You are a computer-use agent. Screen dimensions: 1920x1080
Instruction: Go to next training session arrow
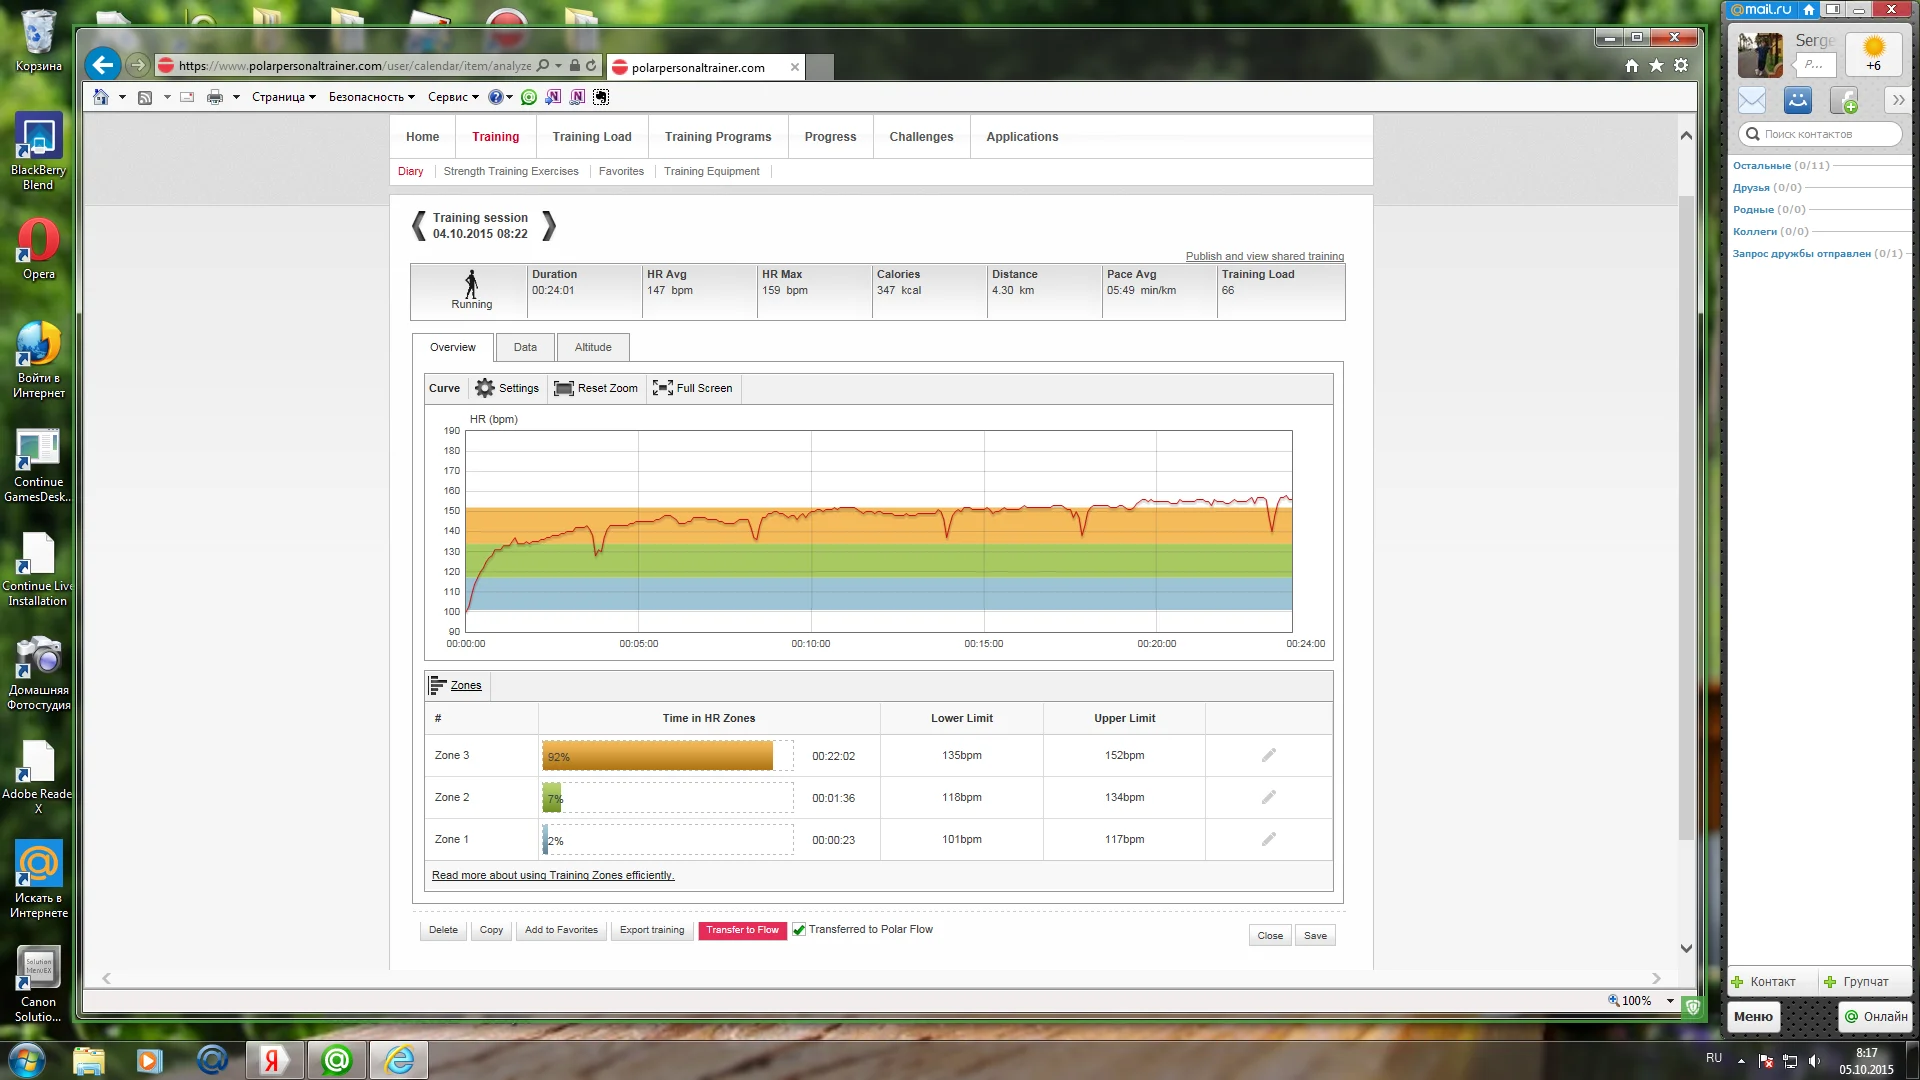click(x=548, y=226)
